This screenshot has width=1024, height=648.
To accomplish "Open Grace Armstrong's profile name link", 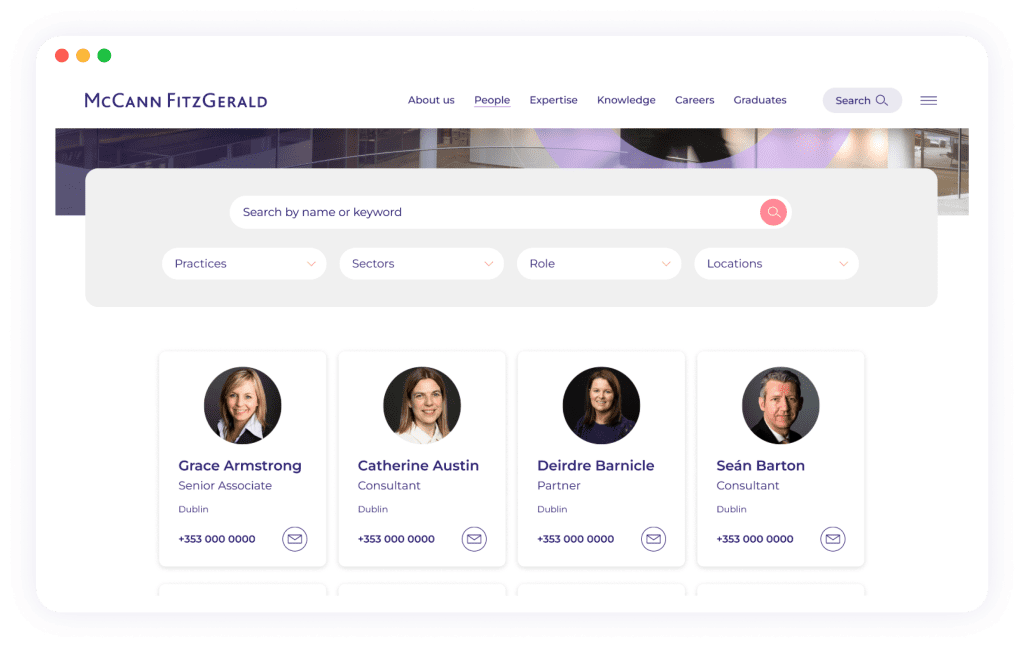I will tap(240, 466).
